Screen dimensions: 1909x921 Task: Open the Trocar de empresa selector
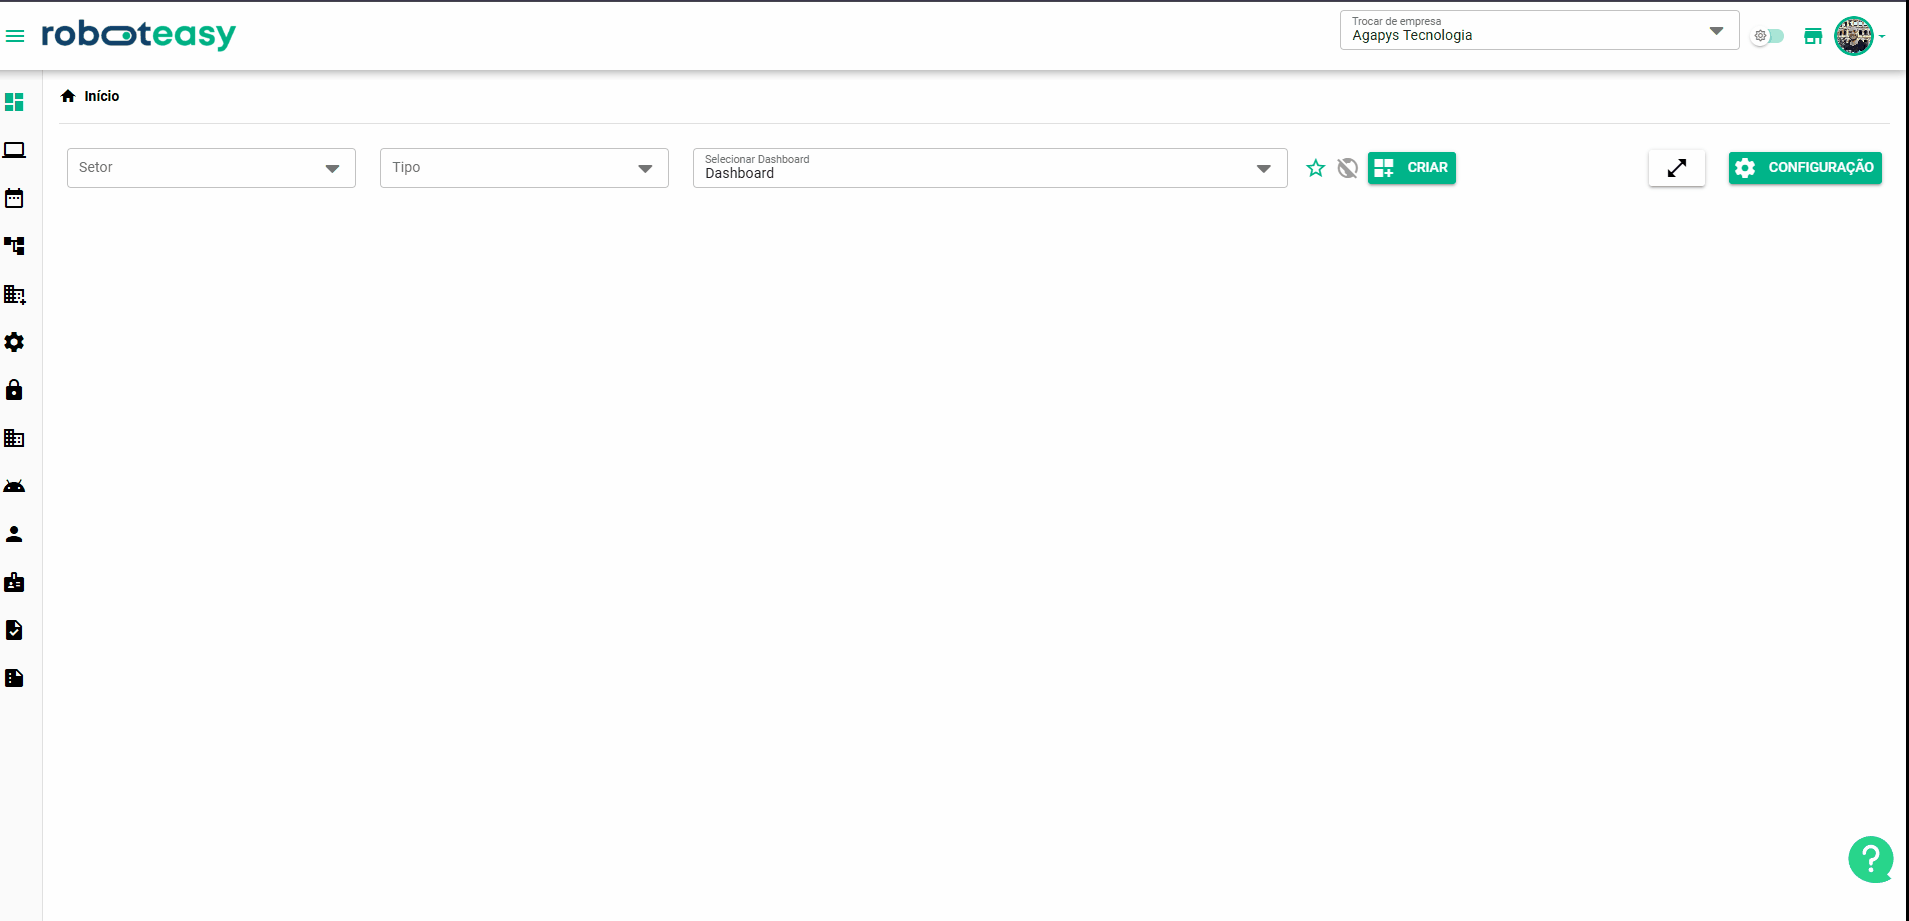coord(1538,30)
